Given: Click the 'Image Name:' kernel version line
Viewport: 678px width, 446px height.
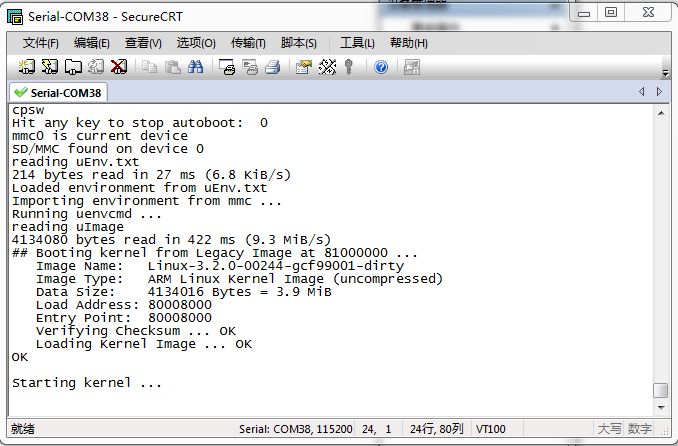Looking at the screenshot, I should coord(220,266).
